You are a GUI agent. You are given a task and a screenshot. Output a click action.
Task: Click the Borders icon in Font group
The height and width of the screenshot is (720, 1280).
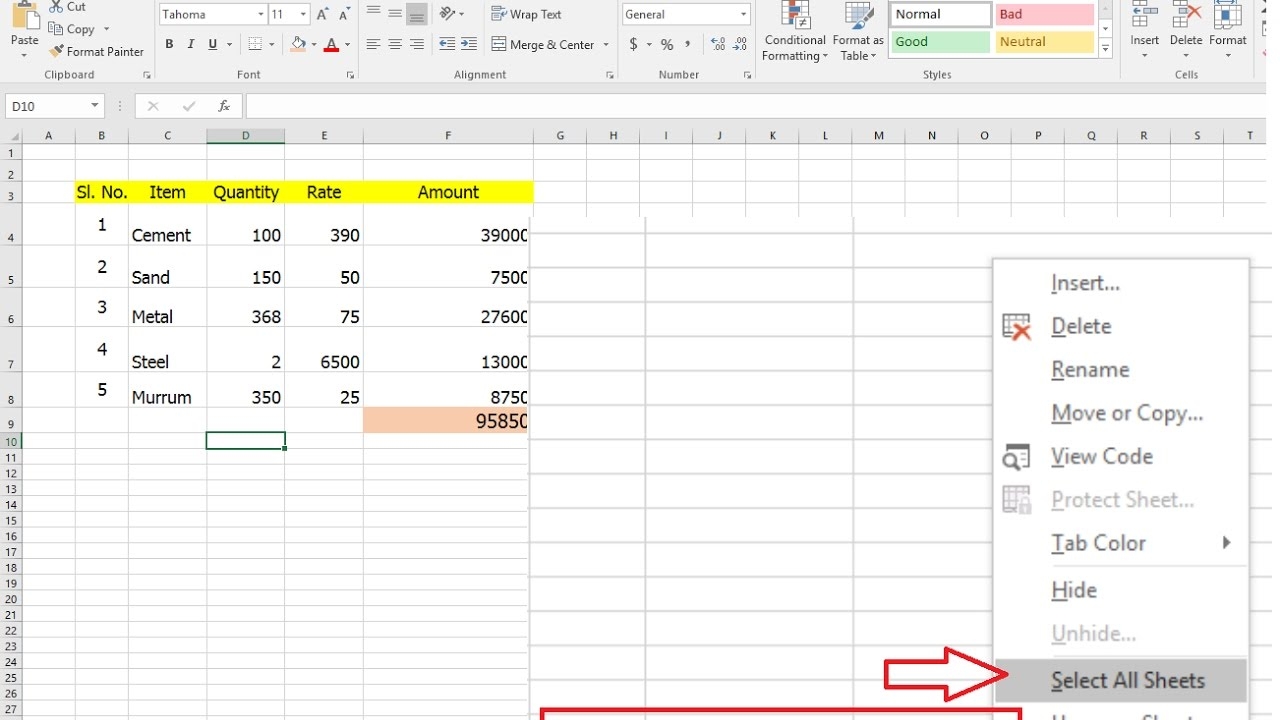[255, 45]
